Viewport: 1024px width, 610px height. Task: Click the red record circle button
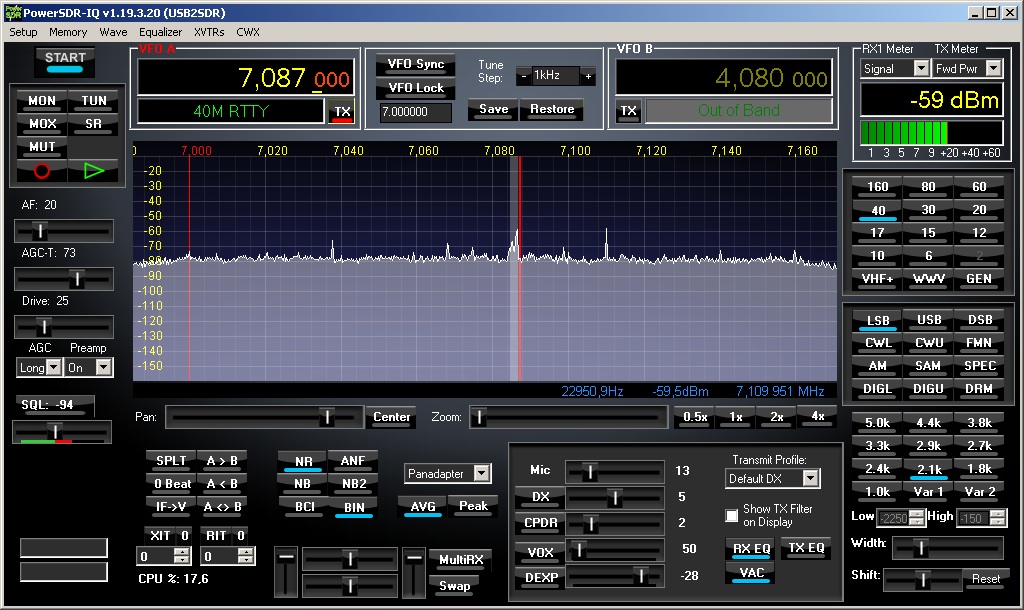(41, 171)
